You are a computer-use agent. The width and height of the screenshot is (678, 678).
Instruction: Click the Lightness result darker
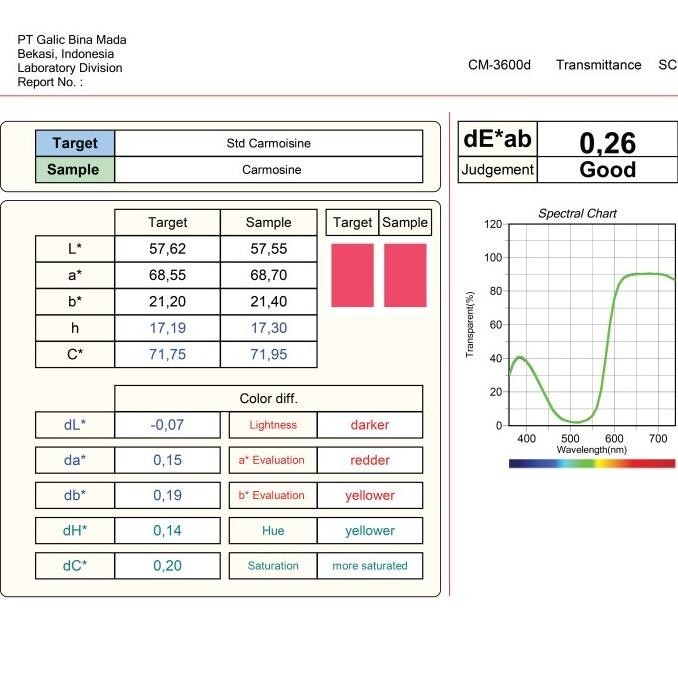(x=370, y=425)
